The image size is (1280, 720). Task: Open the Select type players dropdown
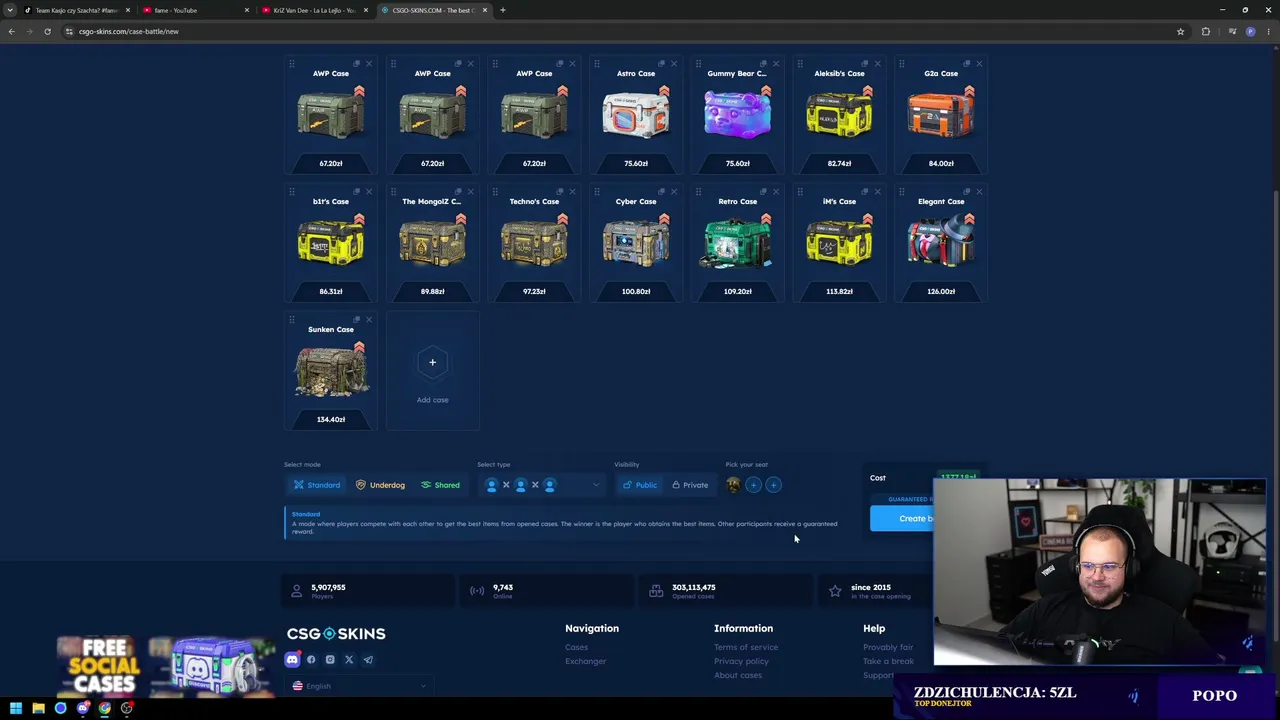(x=541, y=485)
